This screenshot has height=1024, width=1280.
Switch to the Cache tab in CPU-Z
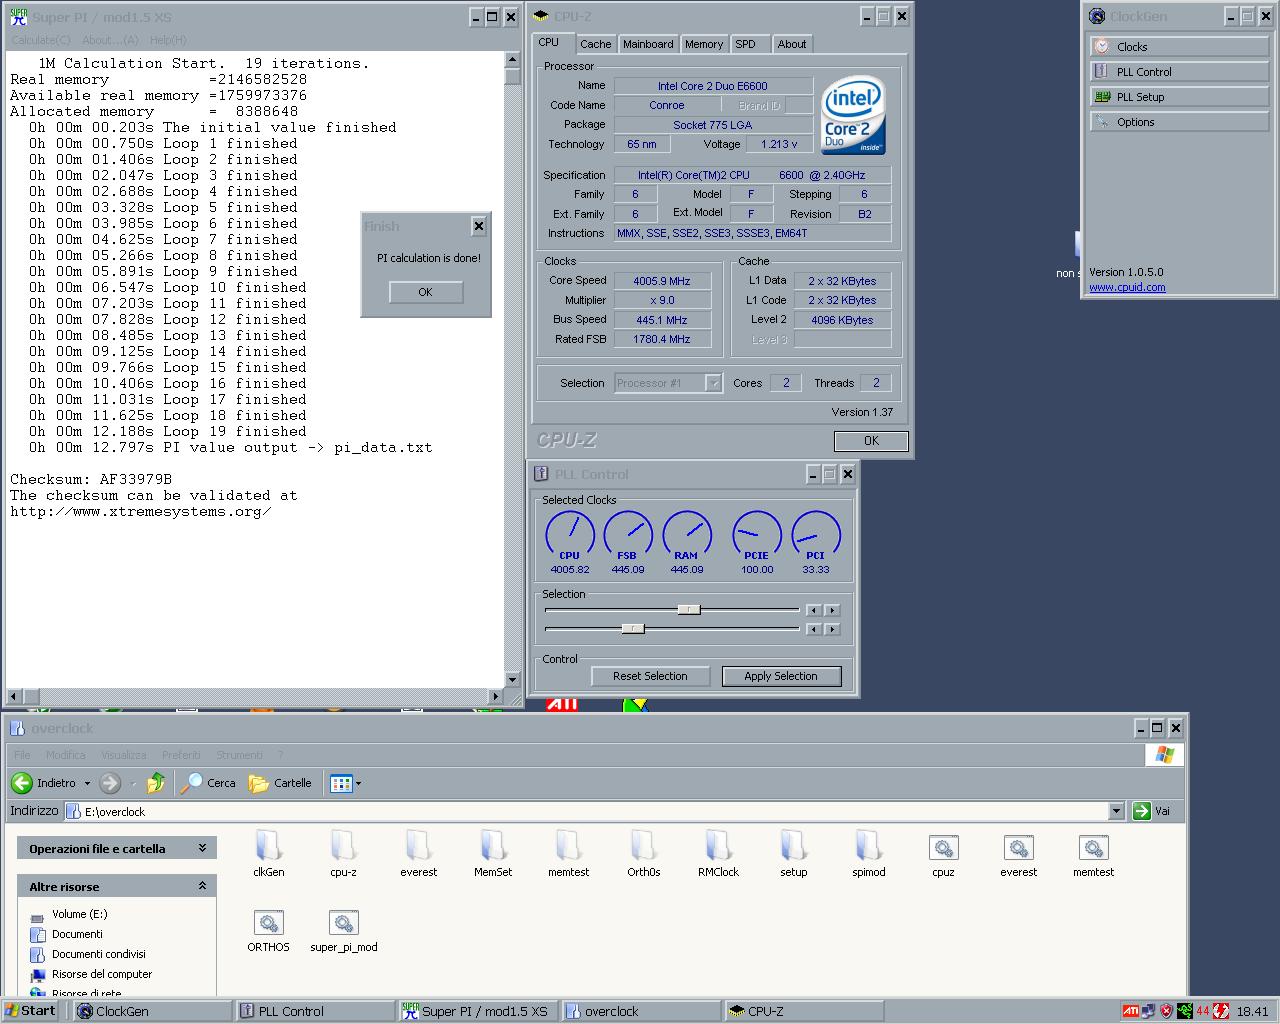pos(595,44)
